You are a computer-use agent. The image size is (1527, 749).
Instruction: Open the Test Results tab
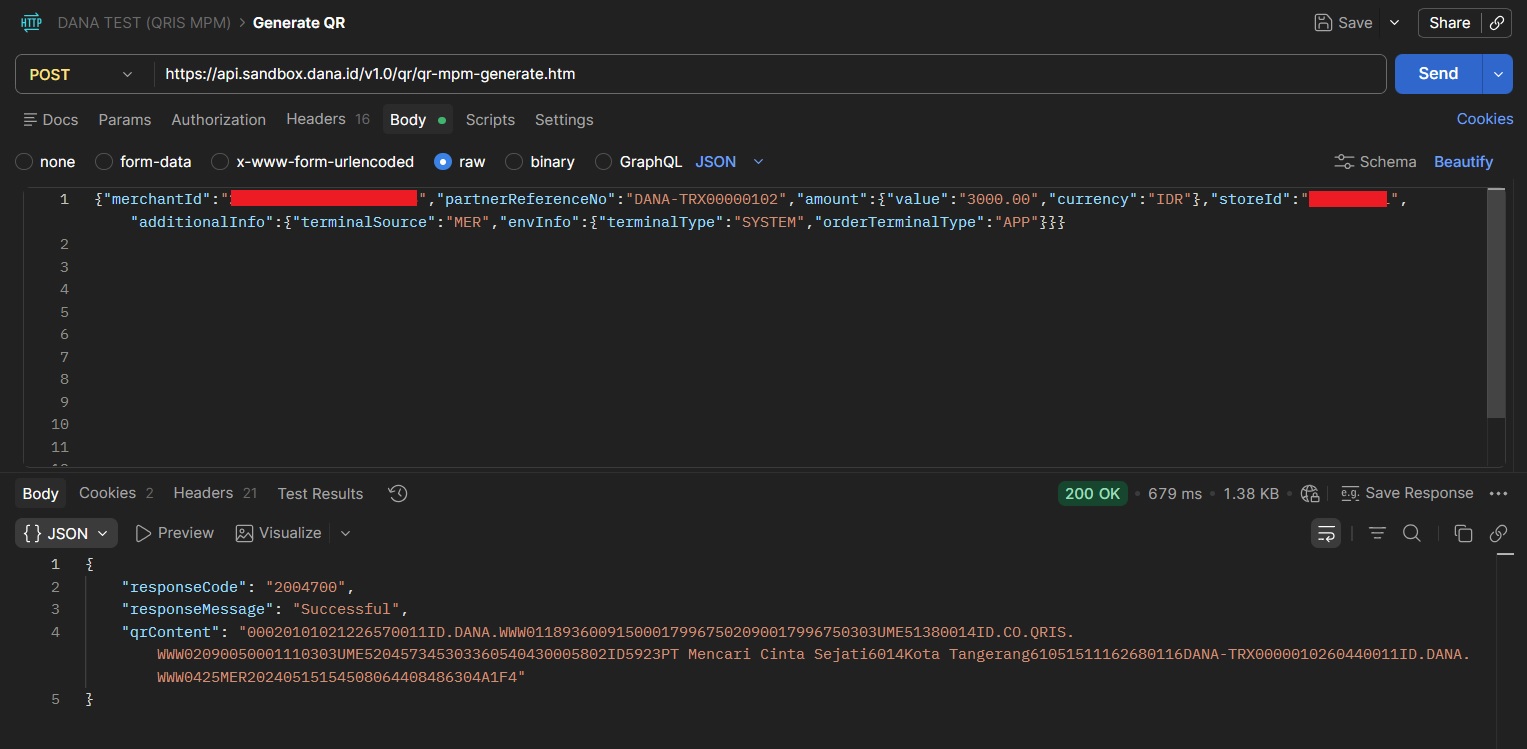tap(320, 493)
